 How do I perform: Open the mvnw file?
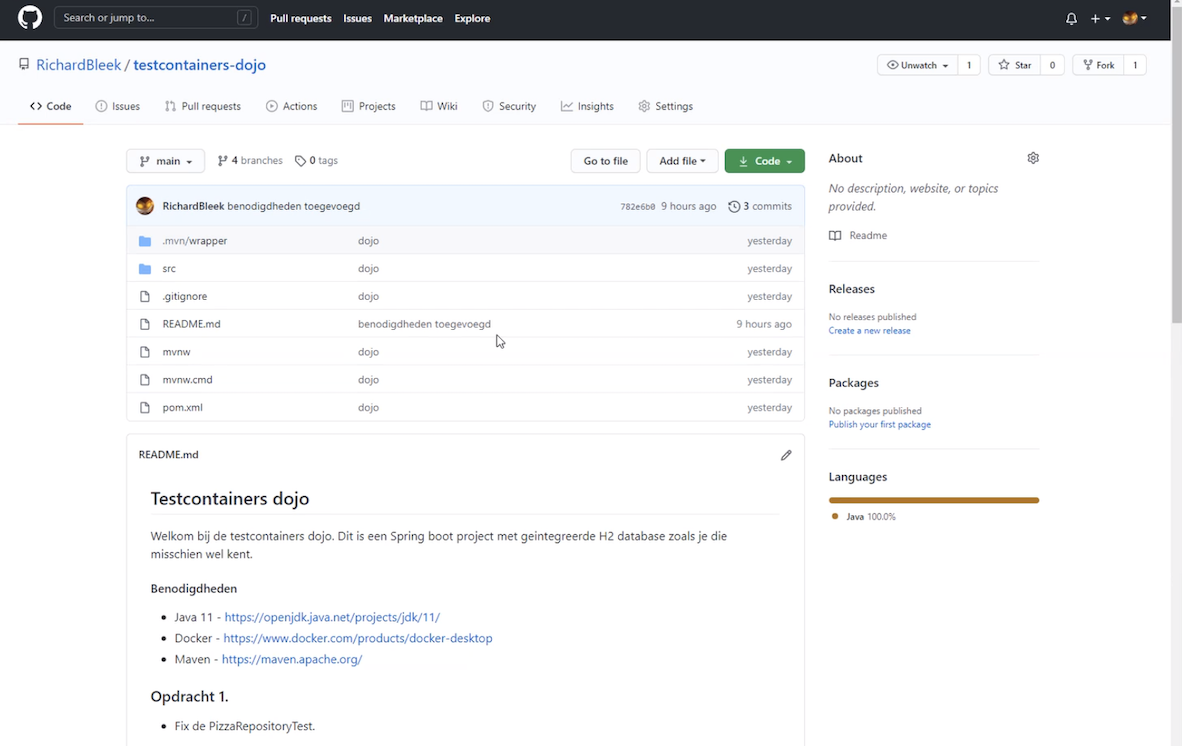[176, 352]
